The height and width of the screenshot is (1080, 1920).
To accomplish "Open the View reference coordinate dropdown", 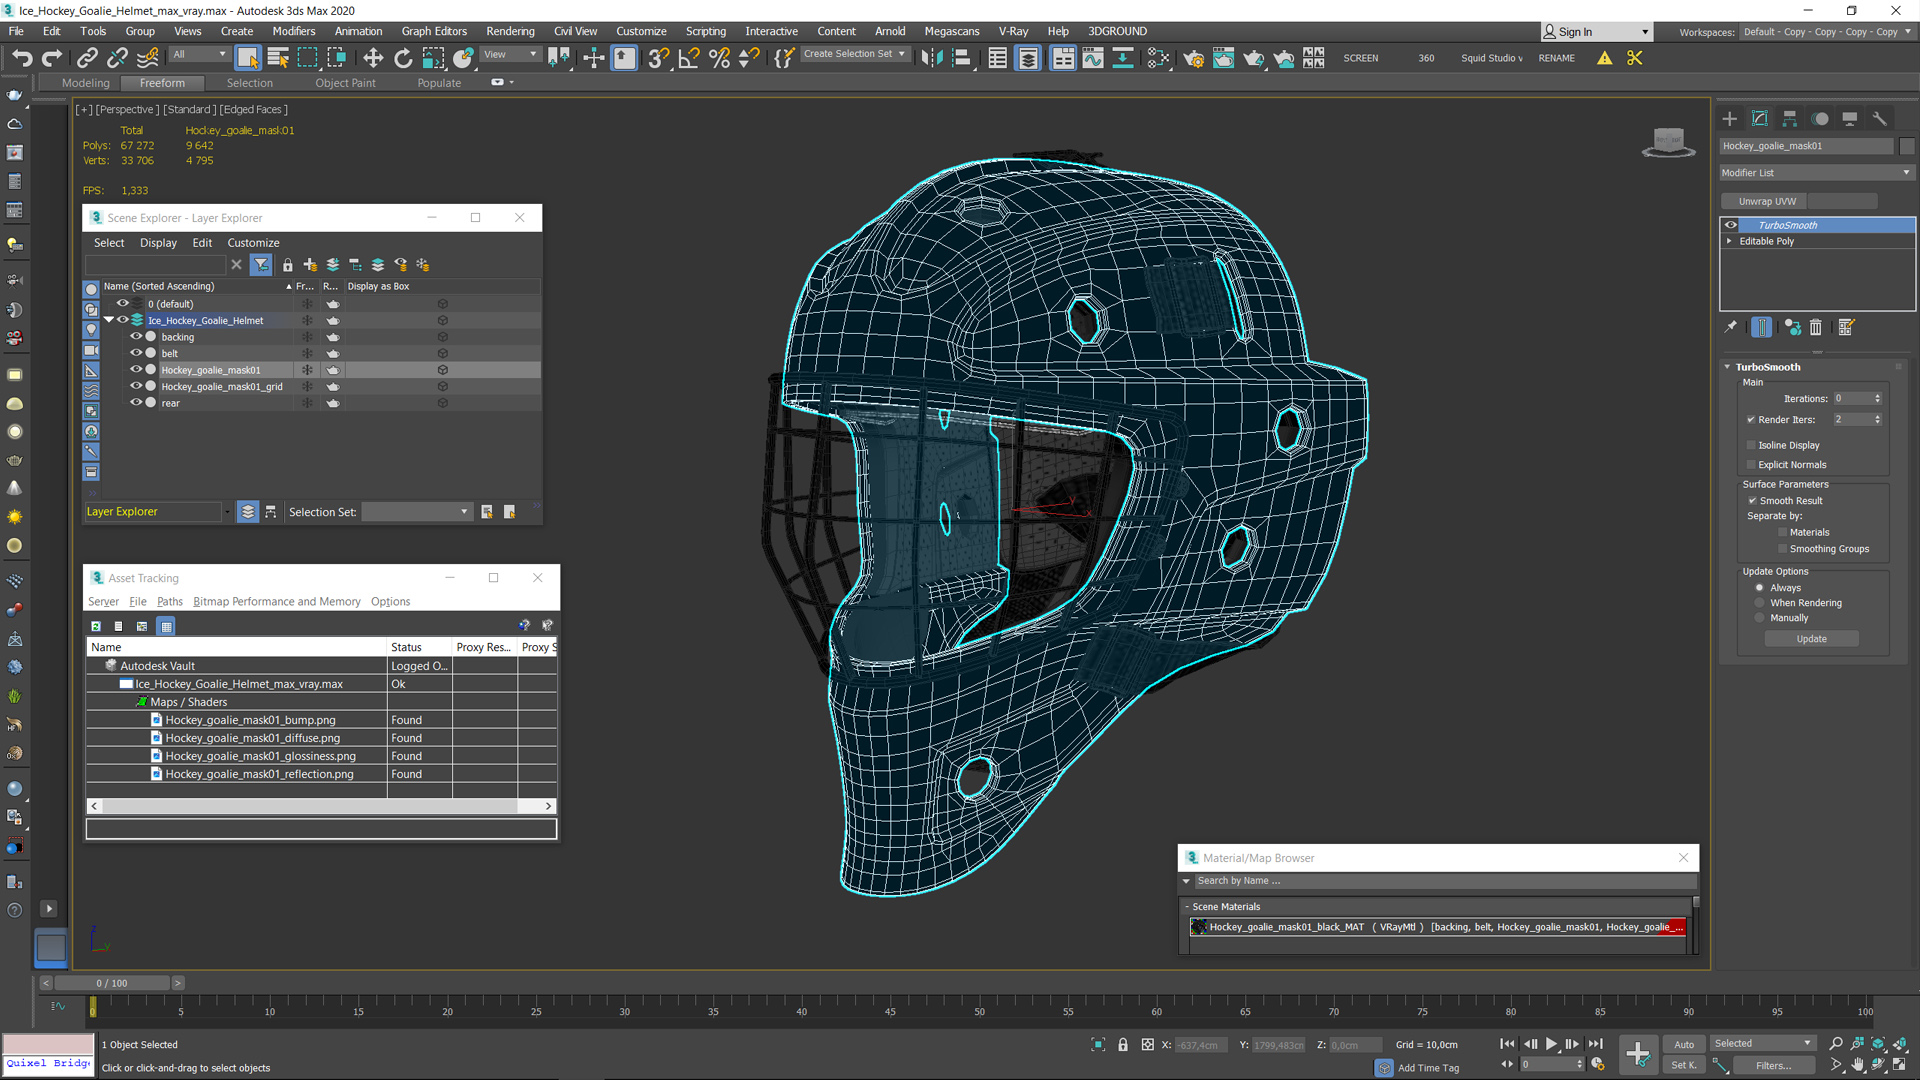I will [x=510, y=55].
